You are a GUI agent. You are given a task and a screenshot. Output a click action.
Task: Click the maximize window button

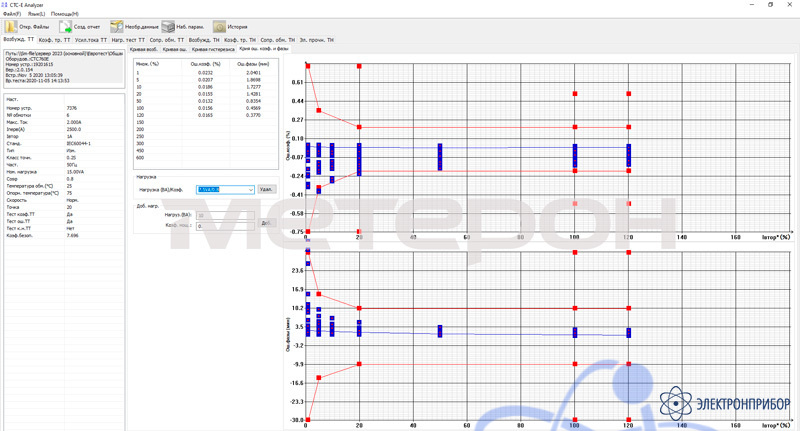pyautogui.click(x=770, y=5)
